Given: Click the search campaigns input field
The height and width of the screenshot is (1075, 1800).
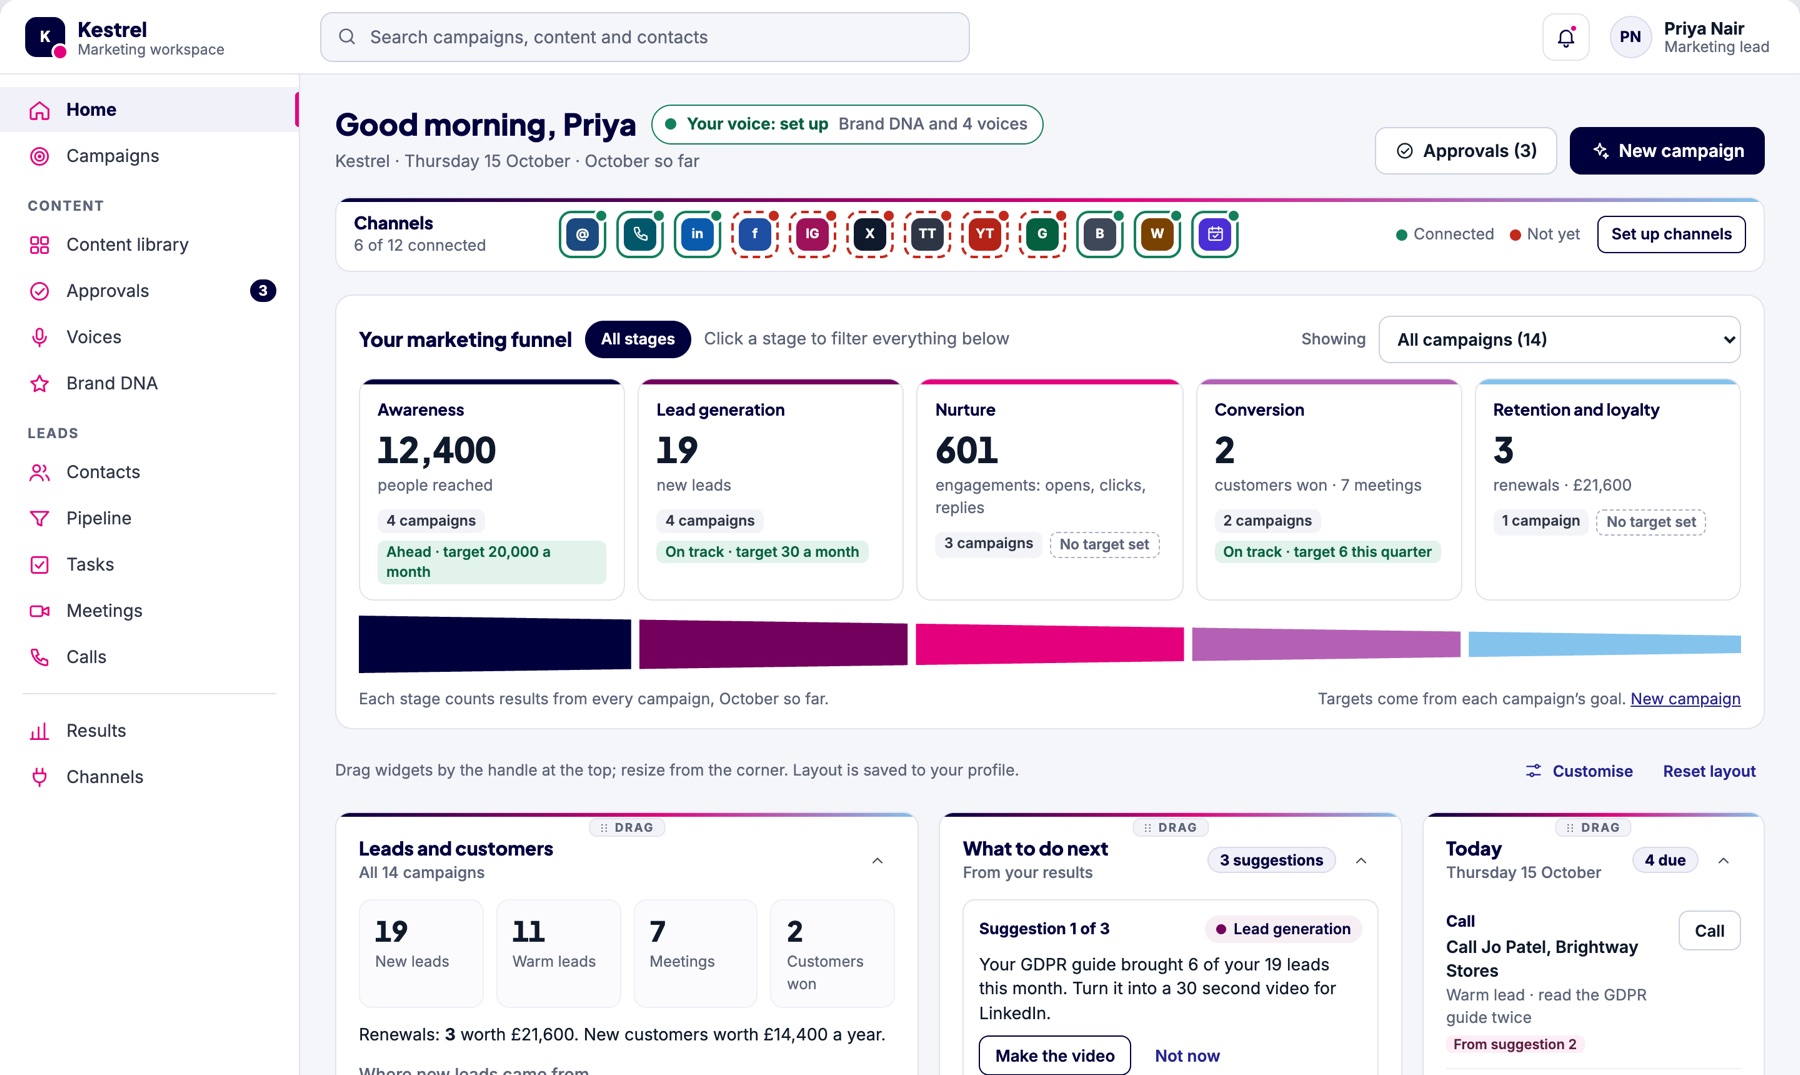Looking at the screenshot, I should tap(645, 37).
